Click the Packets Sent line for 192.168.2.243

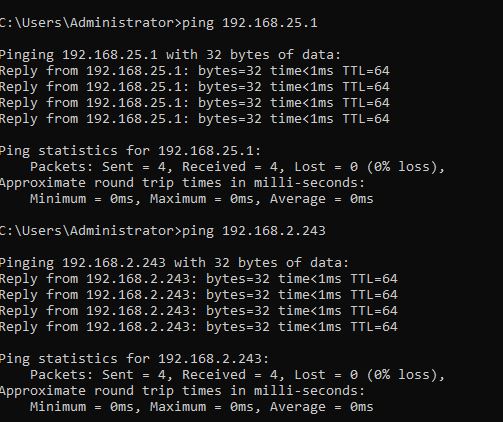(238, 375)
